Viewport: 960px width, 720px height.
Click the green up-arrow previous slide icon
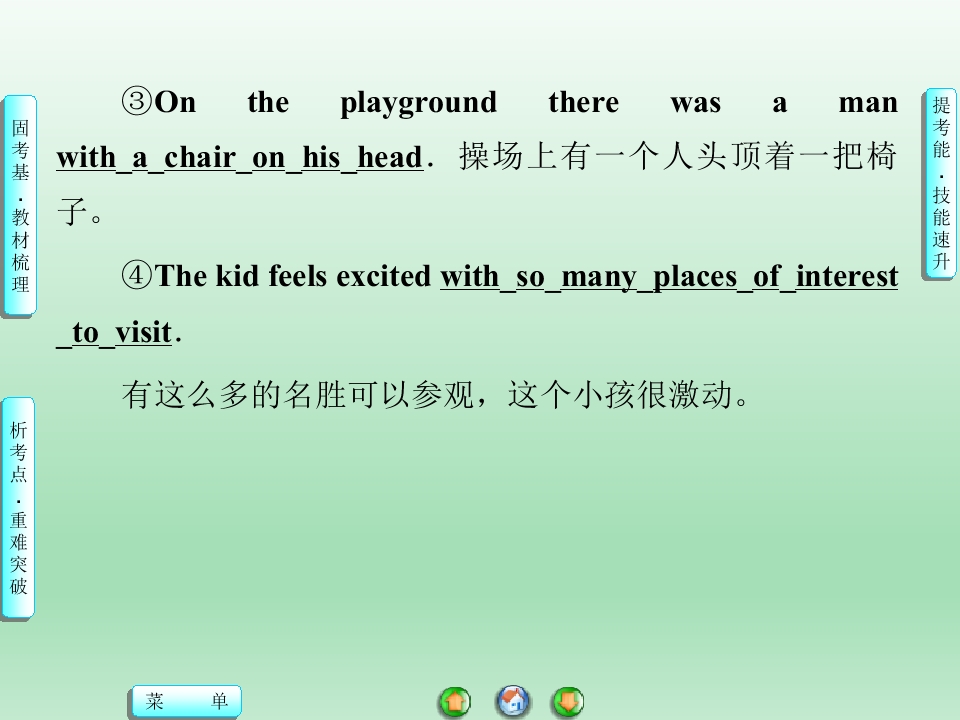click(455, 702)
